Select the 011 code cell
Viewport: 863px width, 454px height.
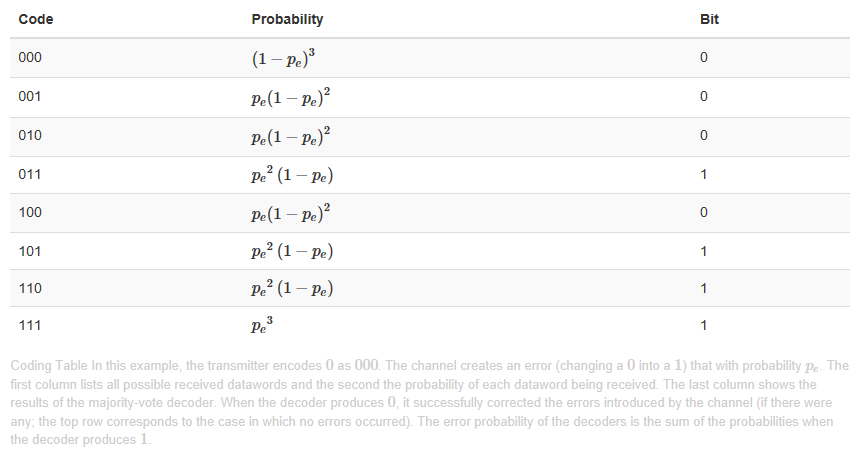tap(29, 174)
